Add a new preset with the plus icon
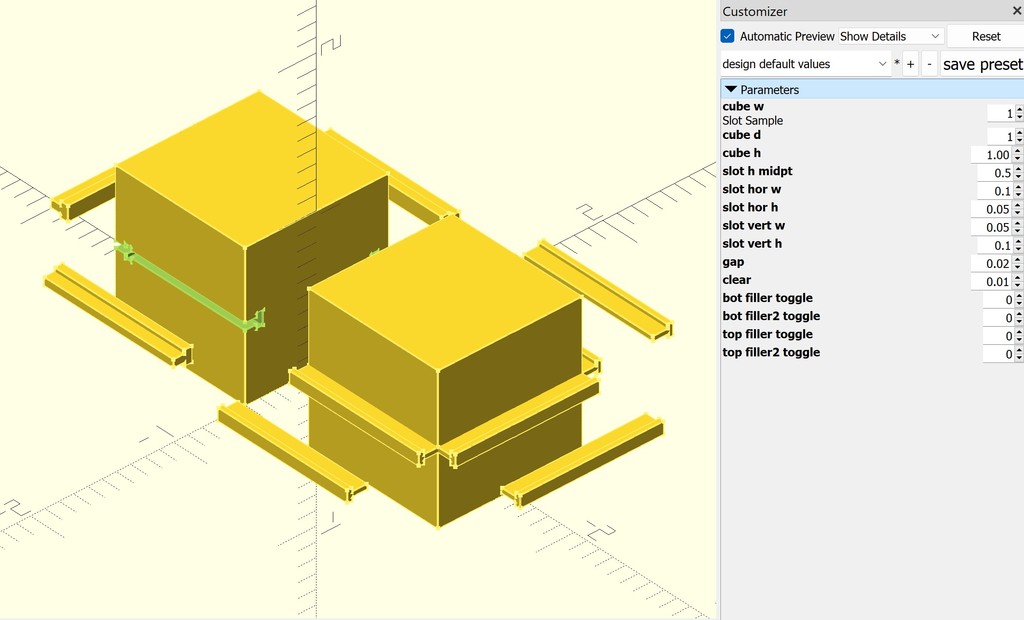The height and width of the screenshot is (620, 1024). (x=910, y=63)
